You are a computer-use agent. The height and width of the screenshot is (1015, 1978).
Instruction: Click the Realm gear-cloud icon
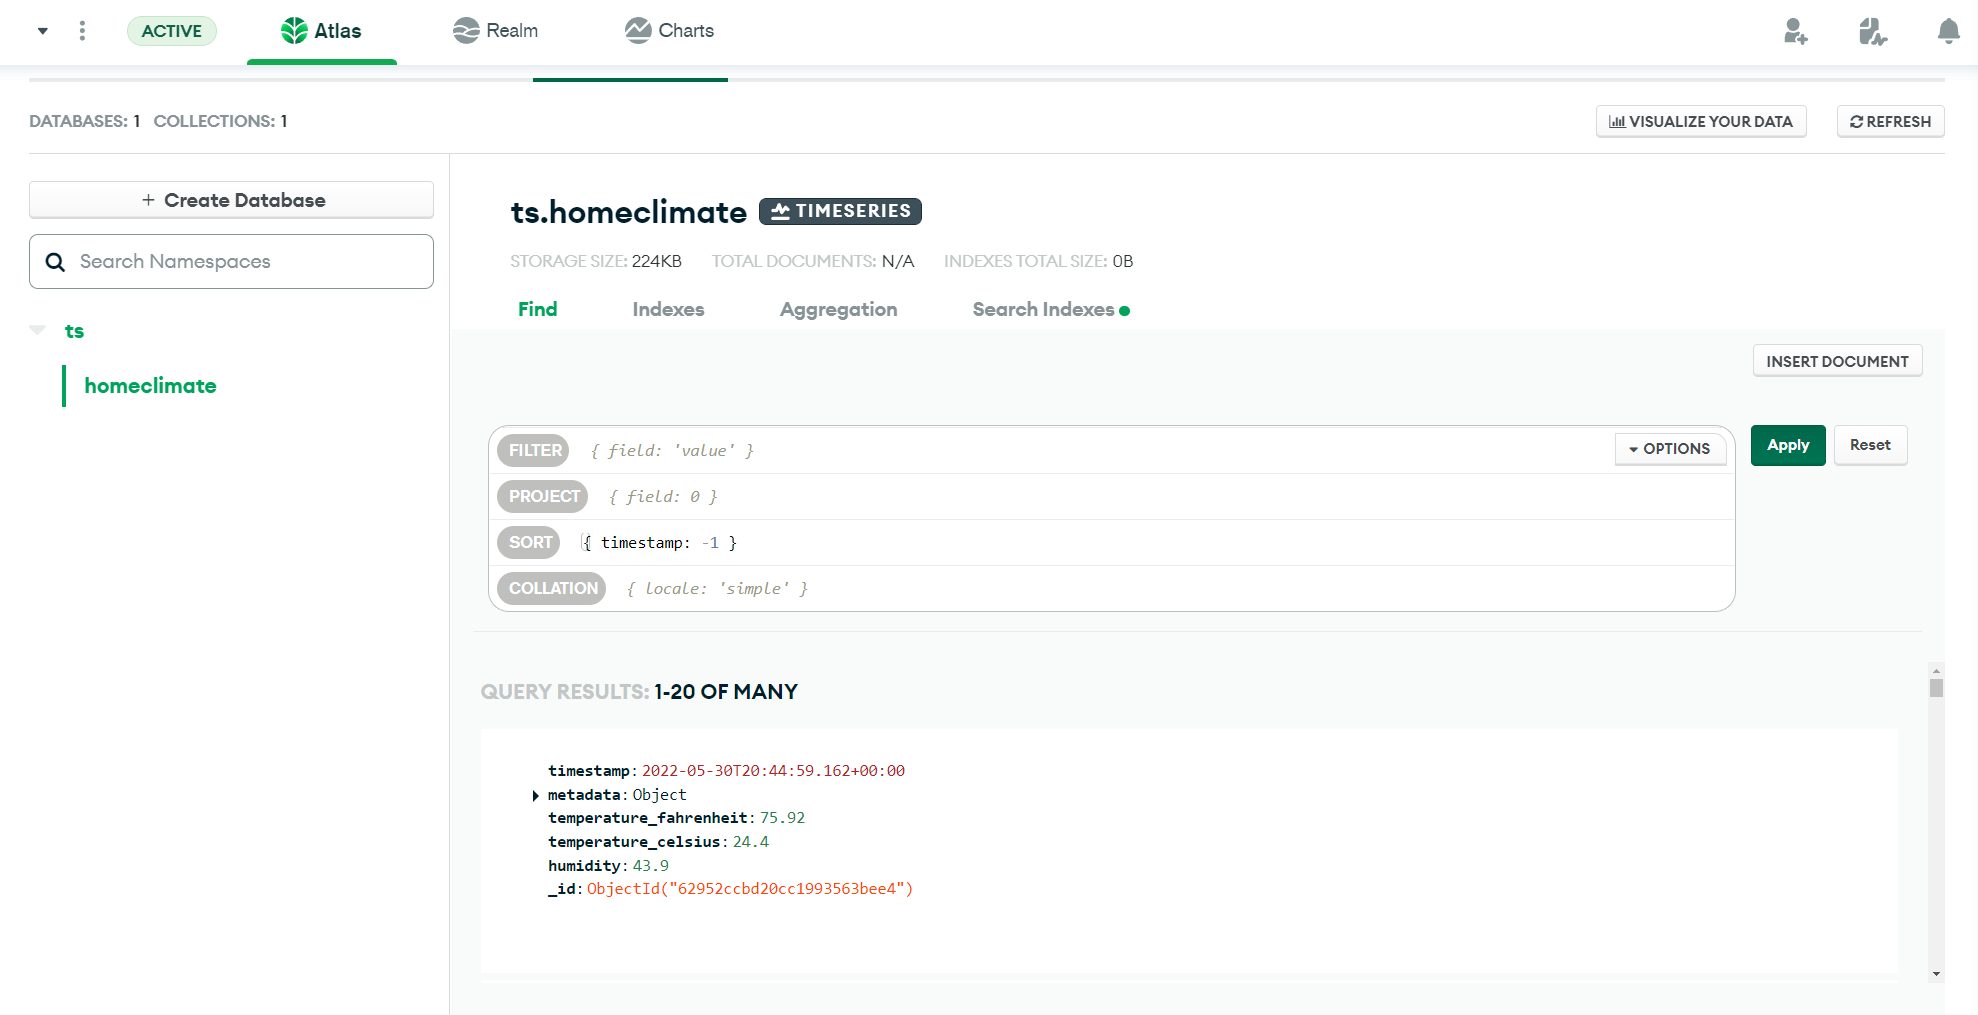click(x=465, y=30)
